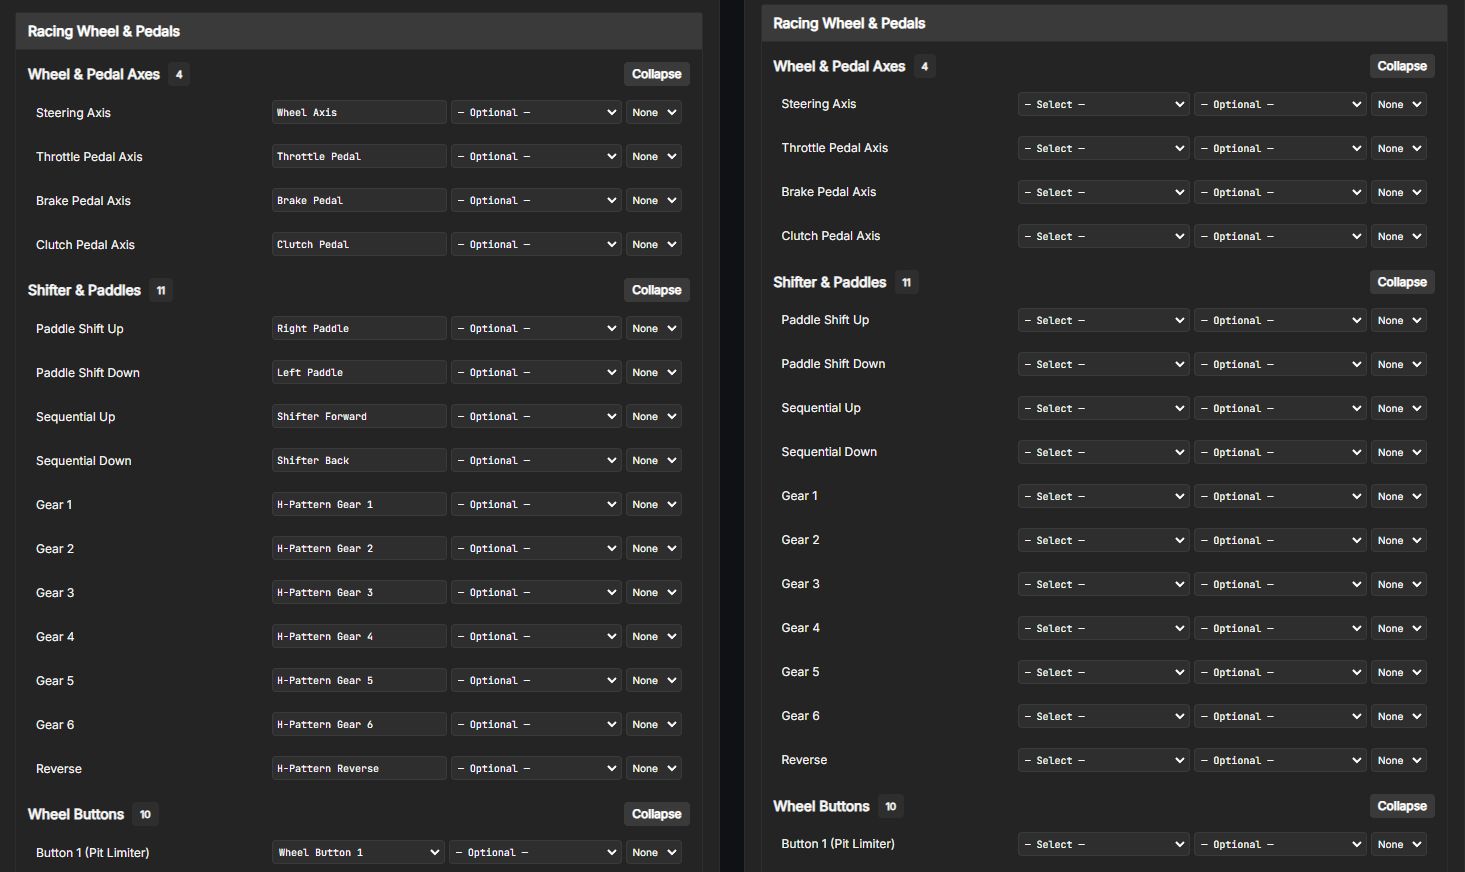Open Select dropdown for Throttle Pedal Axis
This screenshot has height=872, width=1465.
coord(1104,148)
